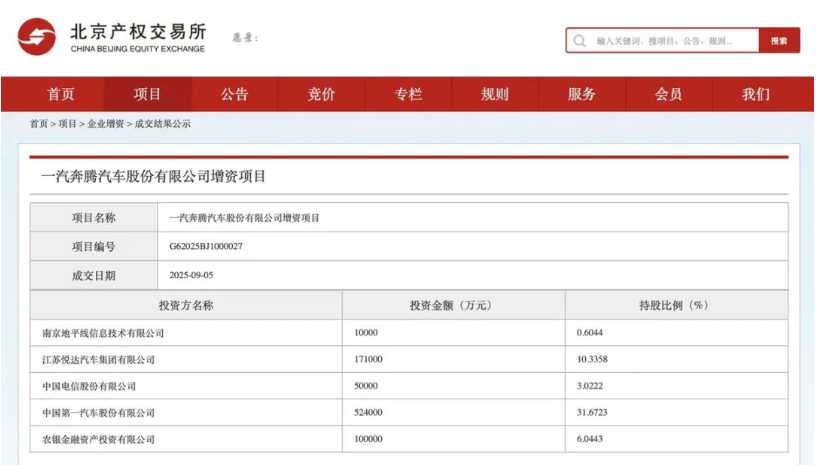Click shareholding ratio 10.3358
Viewport: 816px width, 465px height.
pyautogui.click(x=592, y=359)
